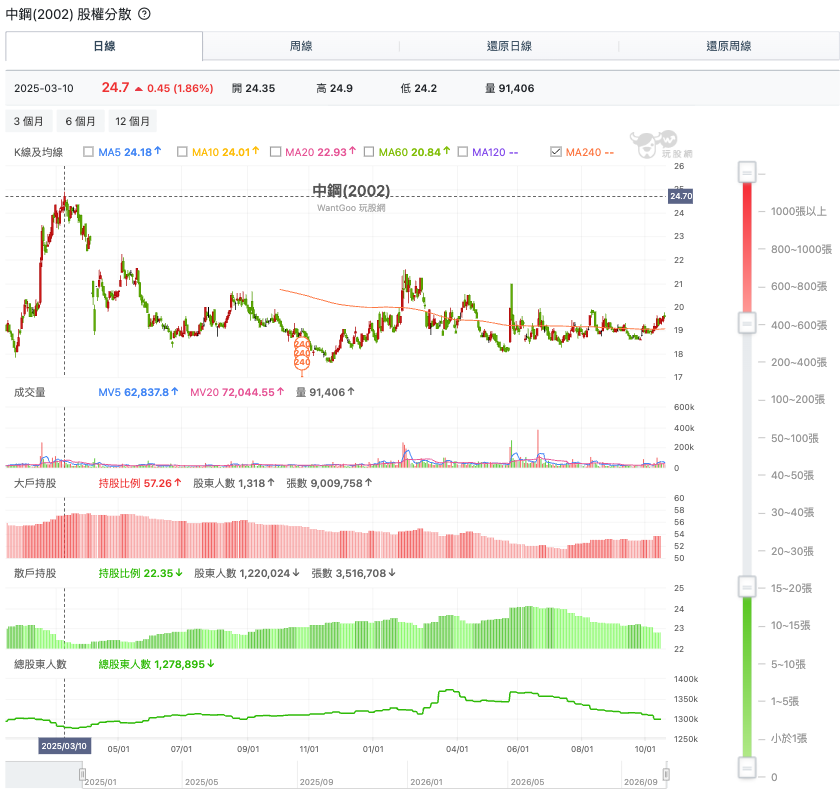The height and width of the screenshot is (796, 840).
Task: Click the 600~800張 legend label
Action: (x=799, y=287)
